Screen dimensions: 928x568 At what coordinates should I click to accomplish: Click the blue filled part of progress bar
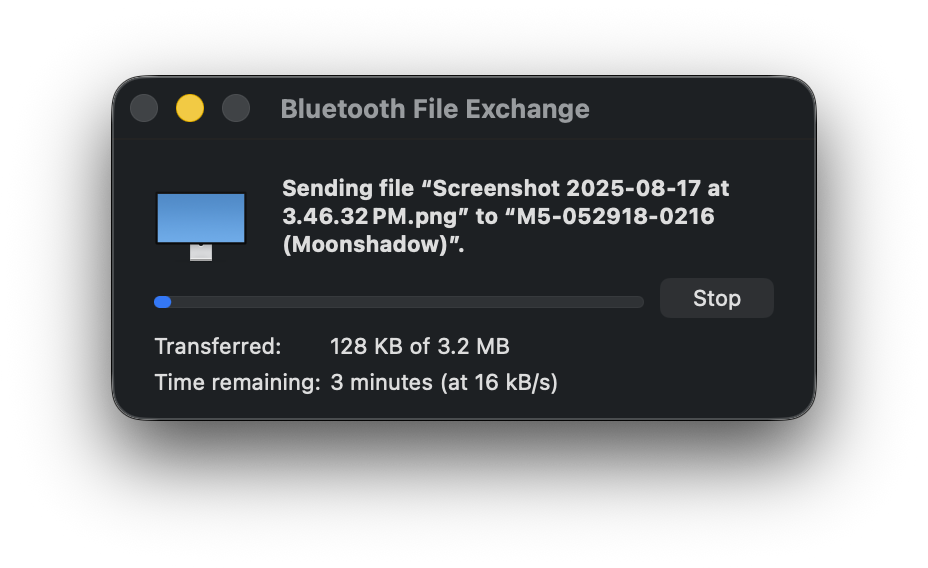tap(162, 302)
